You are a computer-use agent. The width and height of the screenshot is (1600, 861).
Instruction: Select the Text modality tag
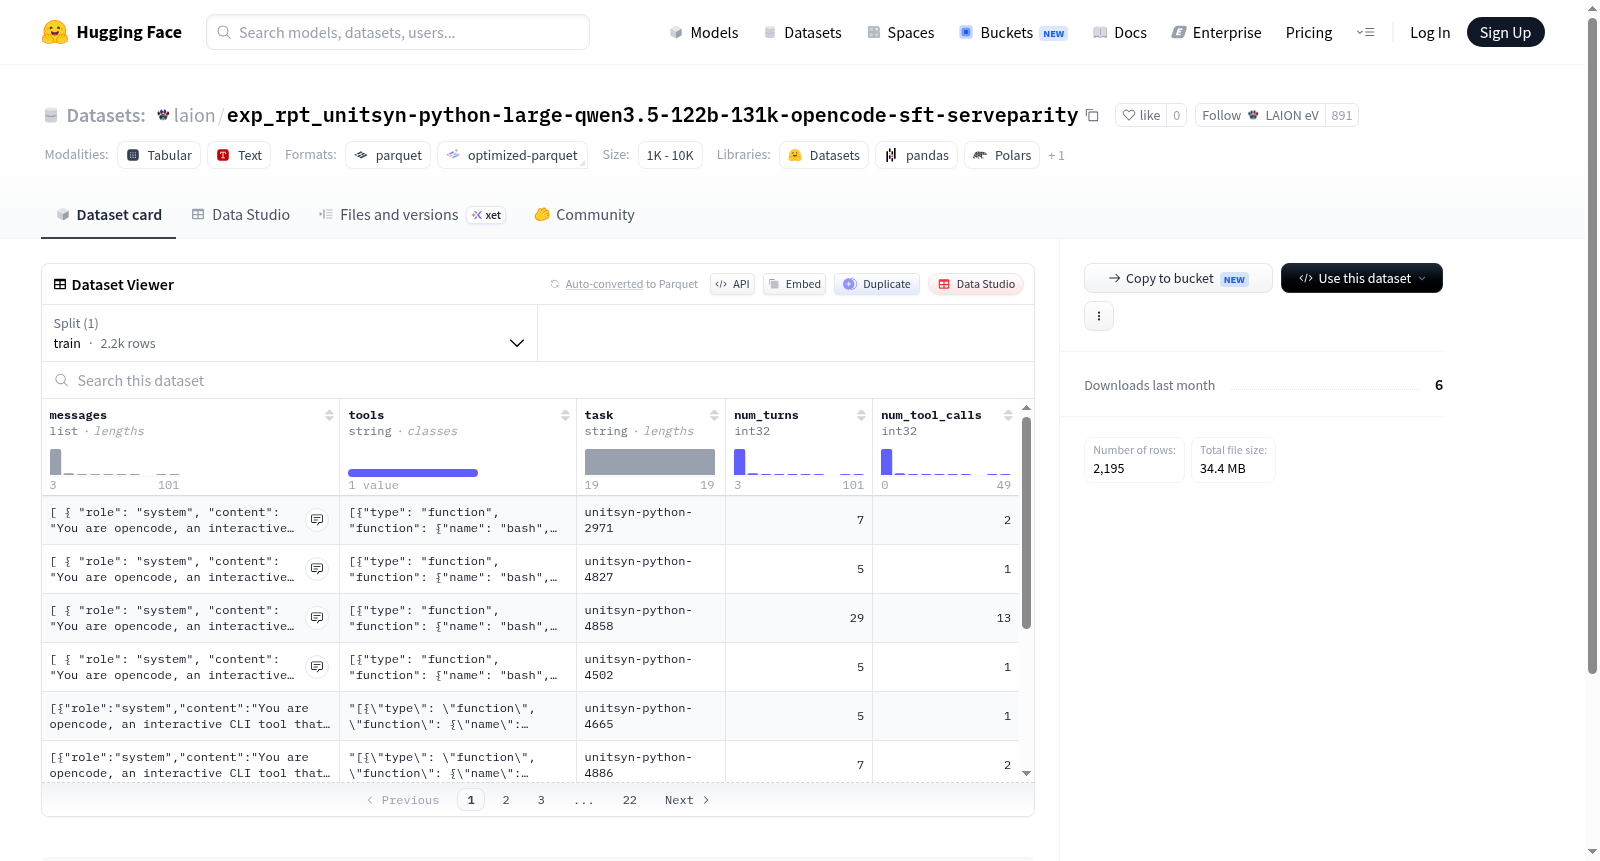pyautogui.click(x=239, y=155)
